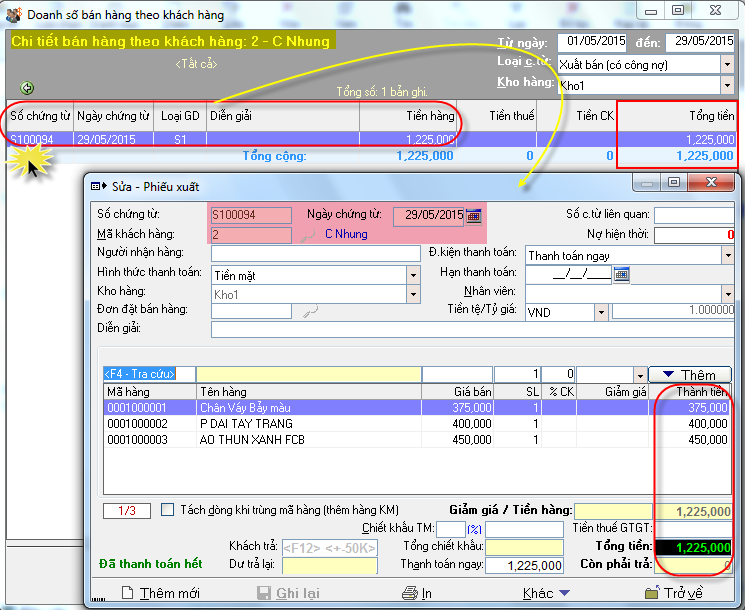
Task: Print the receipt with In button
Action: [x=417, y=593]
